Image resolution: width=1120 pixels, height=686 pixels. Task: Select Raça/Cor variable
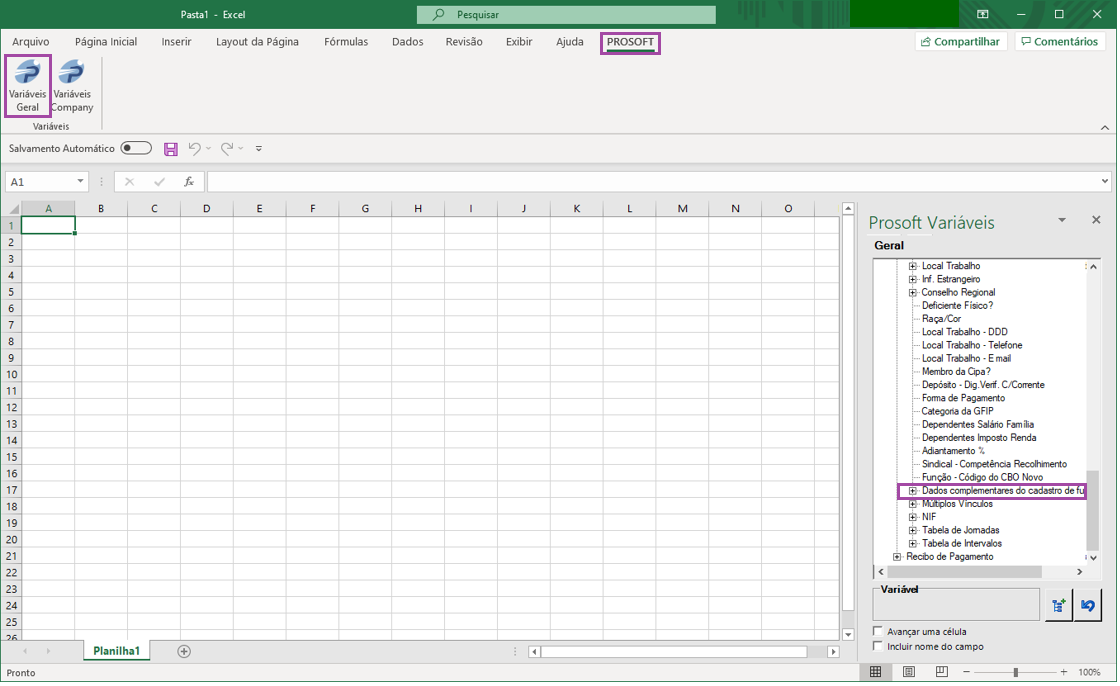coord(941,319)
